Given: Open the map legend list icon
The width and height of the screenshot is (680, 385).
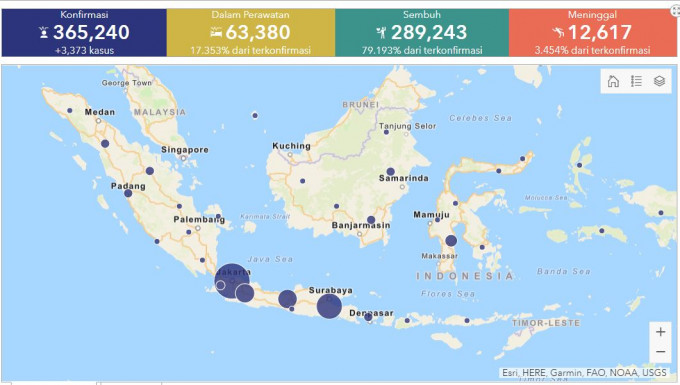Looking at the screenshot, I should [636, 81].
